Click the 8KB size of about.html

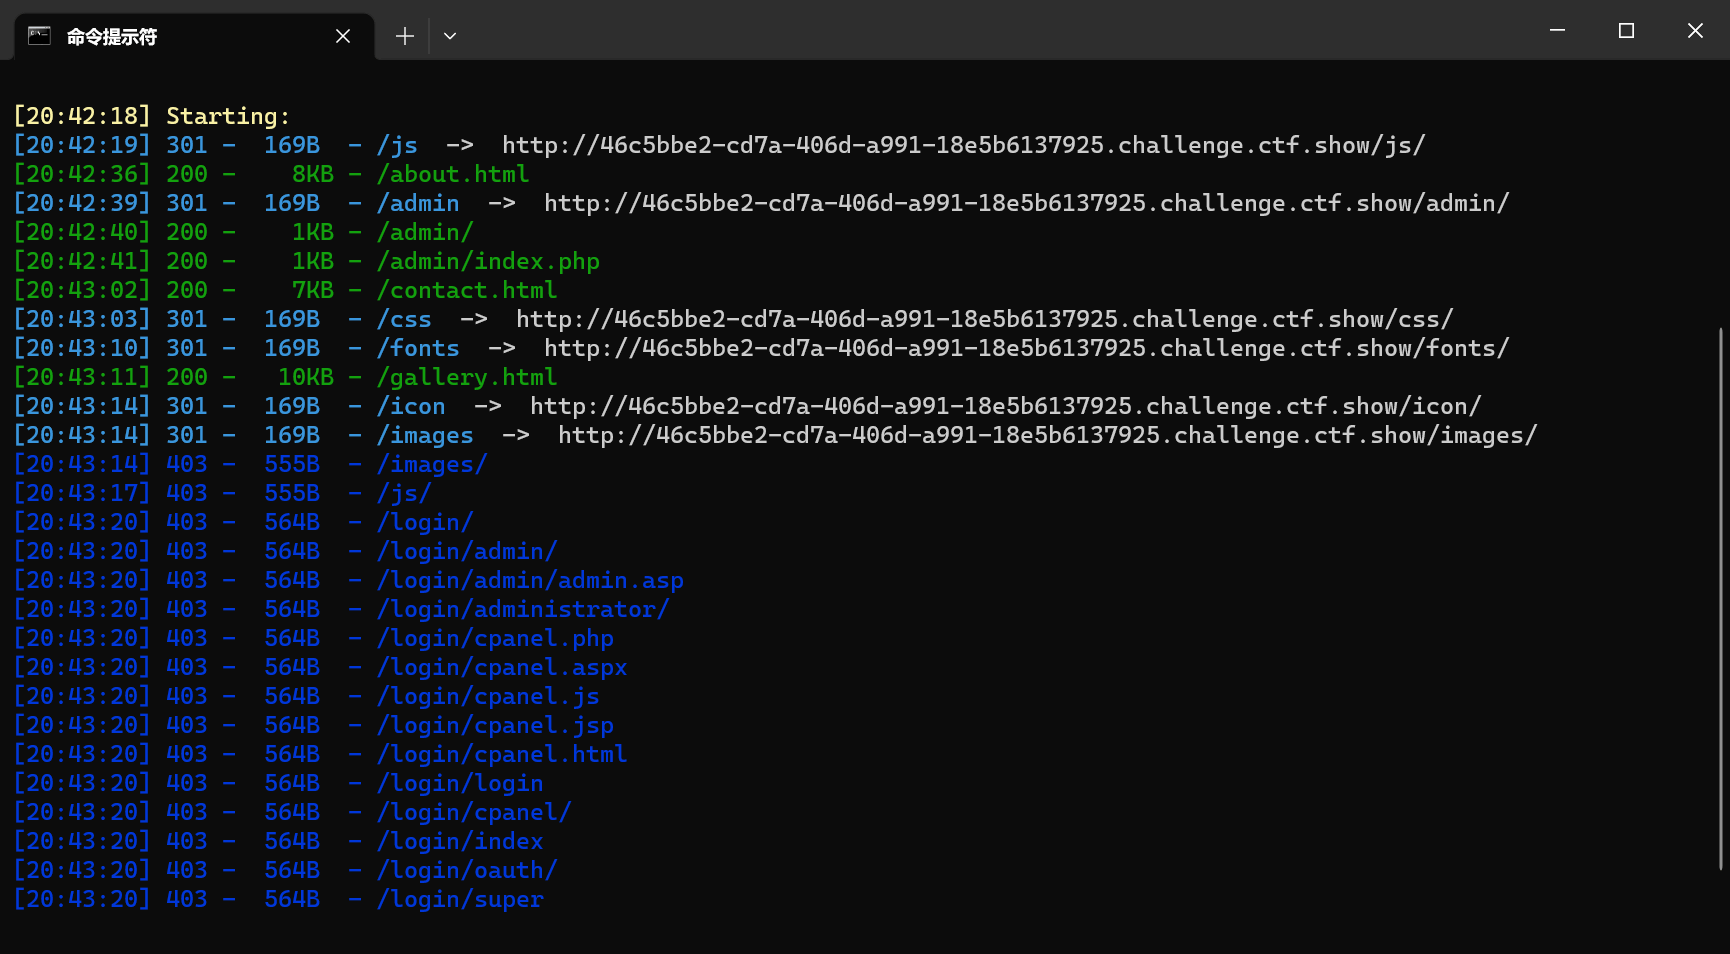(x=313, y=174)
